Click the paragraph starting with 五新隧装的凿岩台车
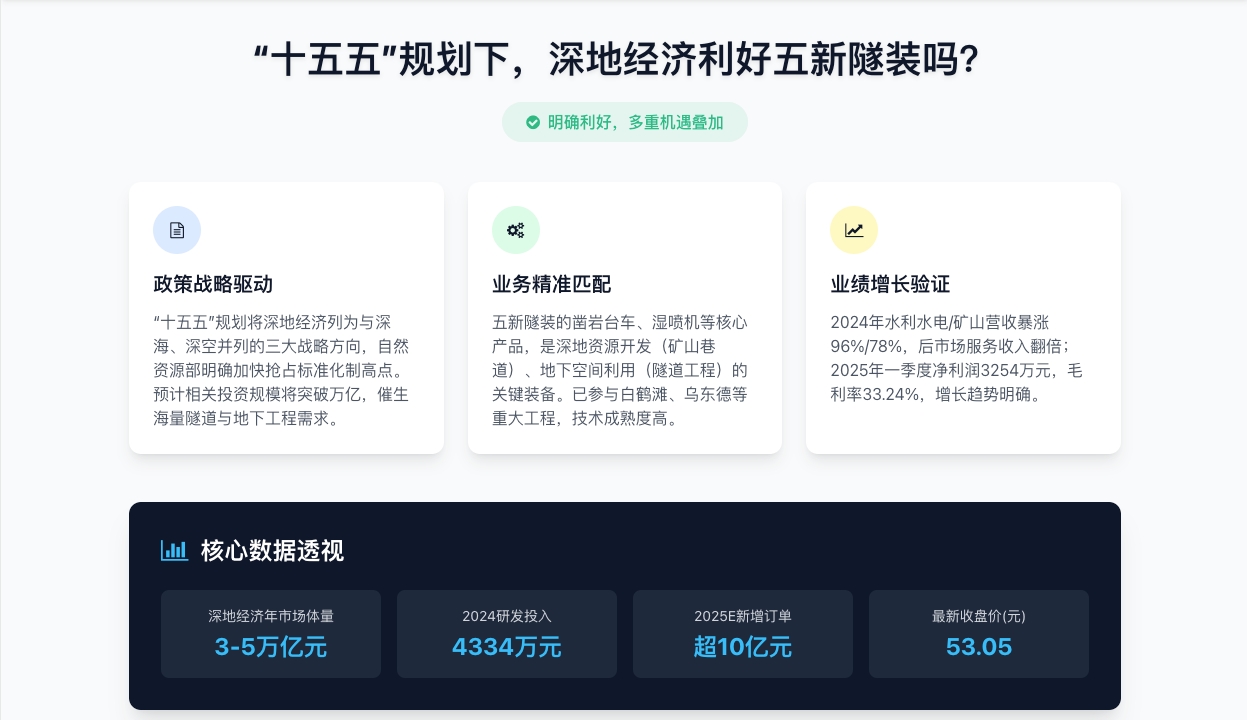 622,370
